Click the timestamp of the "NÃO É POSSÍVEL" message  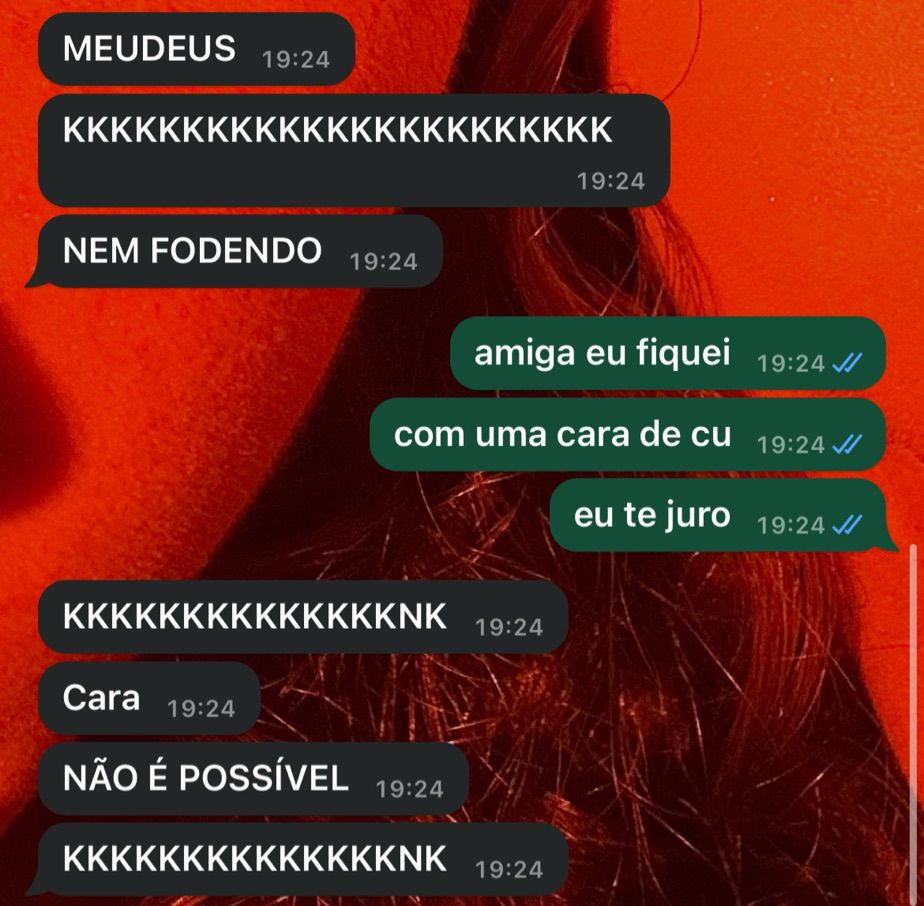pyautogui.click(x=410, y=789)
